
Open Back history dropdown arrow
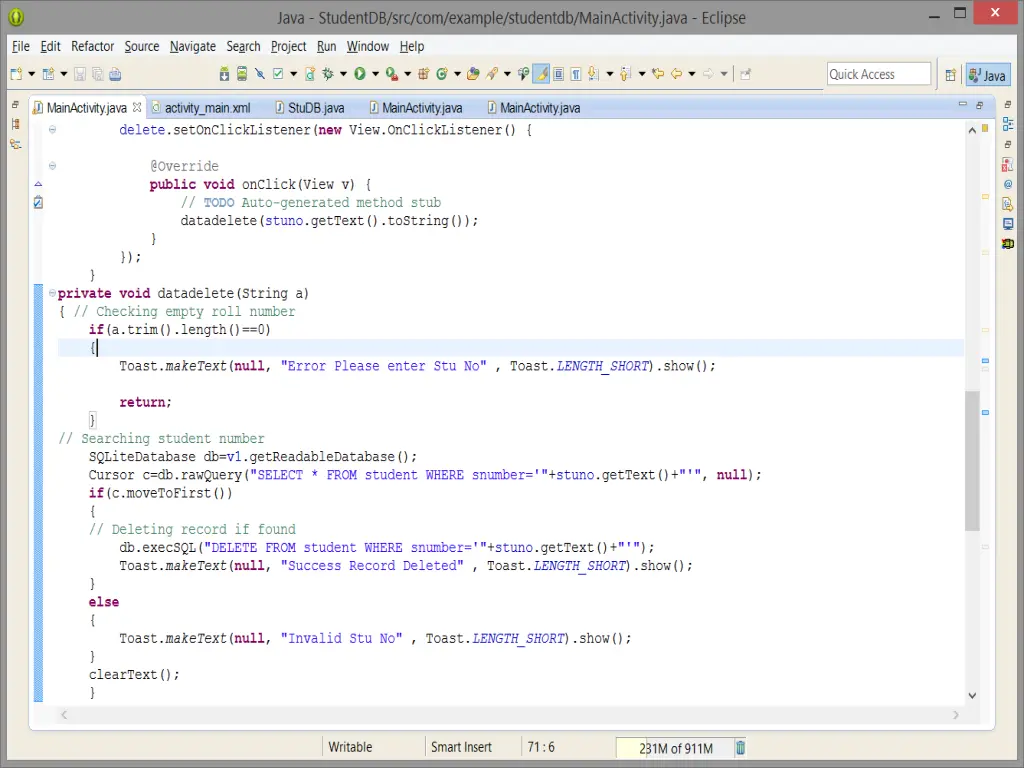[x=692, y=74]
